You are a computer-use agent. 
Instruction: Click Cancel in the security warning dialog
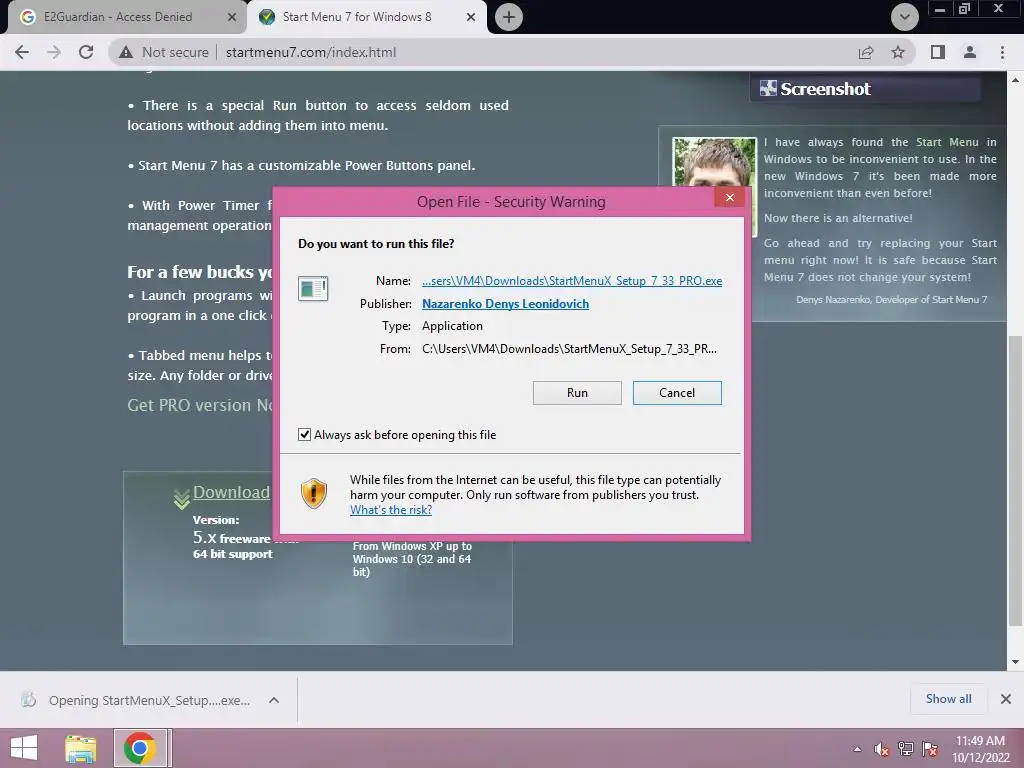677,392
